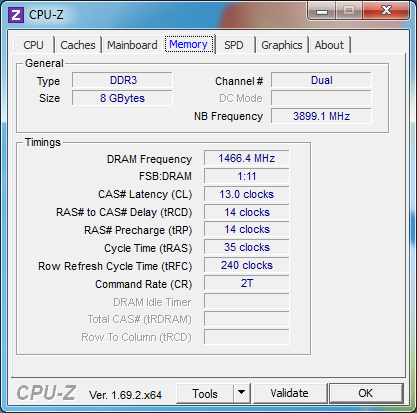Select the Mainboard tab
This screenshot has height=413, width=417.
click(x=132, y=45)
